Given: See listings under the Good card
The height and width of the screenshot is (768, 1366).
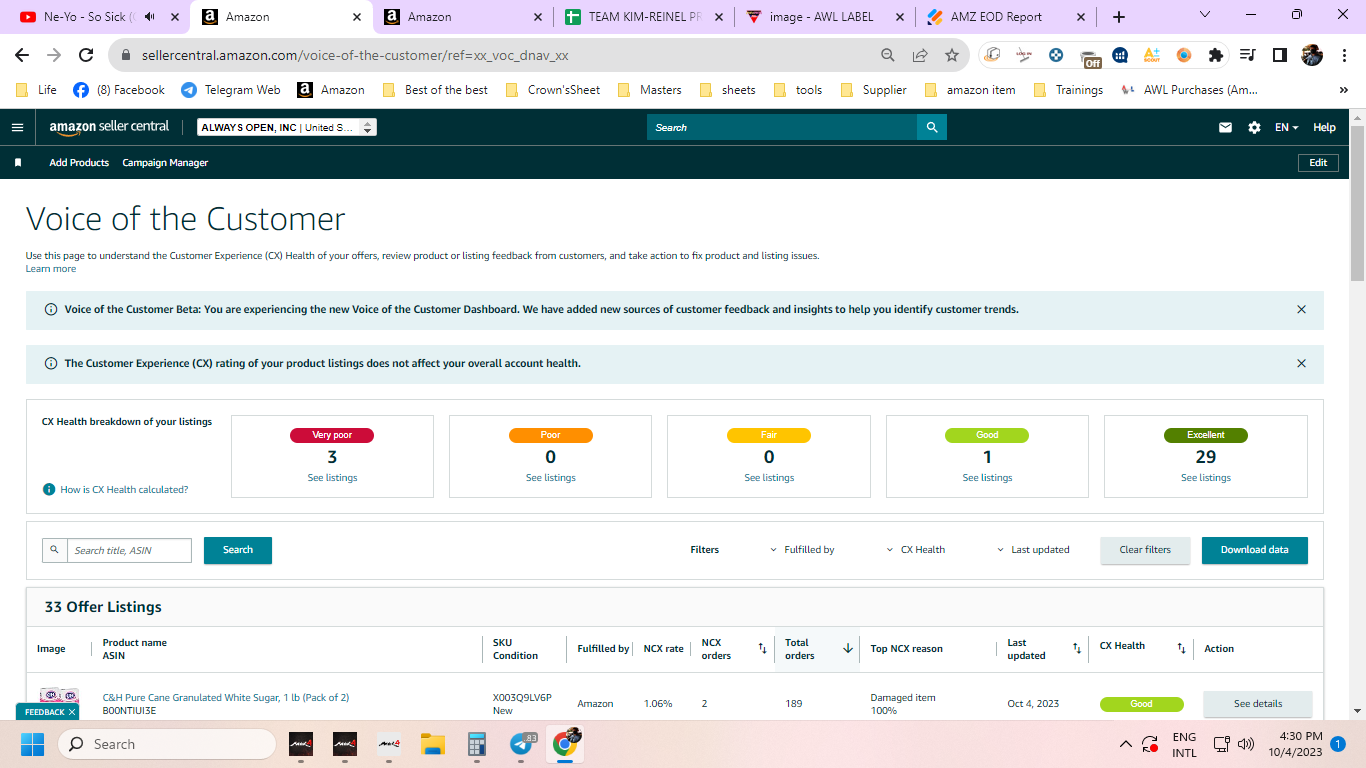Looking at the screenshot, I should [x=987, y=478].
